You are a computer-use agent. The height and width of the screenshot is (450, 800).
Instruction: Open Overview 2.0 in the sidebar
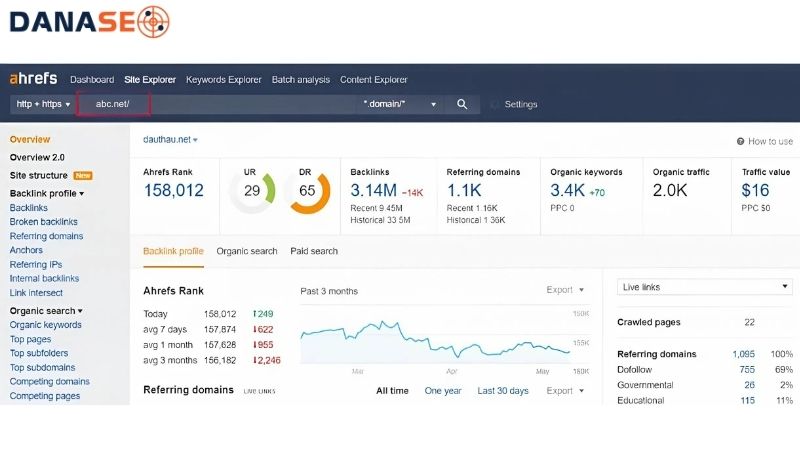(37, 157)
